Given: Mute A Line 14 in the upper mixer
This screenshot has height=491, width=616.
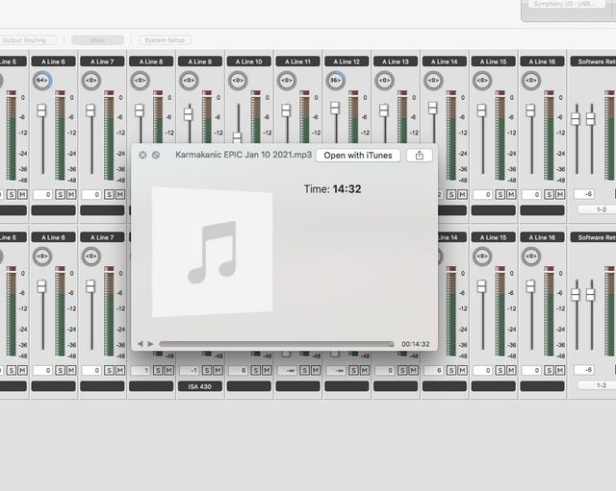Looking at the screenshot, I should [462, 194].
